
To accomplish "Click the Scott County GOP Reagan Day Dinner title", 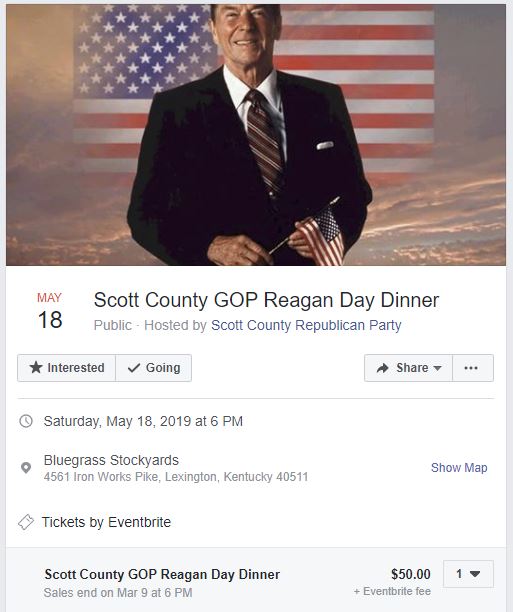I will click(x=266, y=300).
